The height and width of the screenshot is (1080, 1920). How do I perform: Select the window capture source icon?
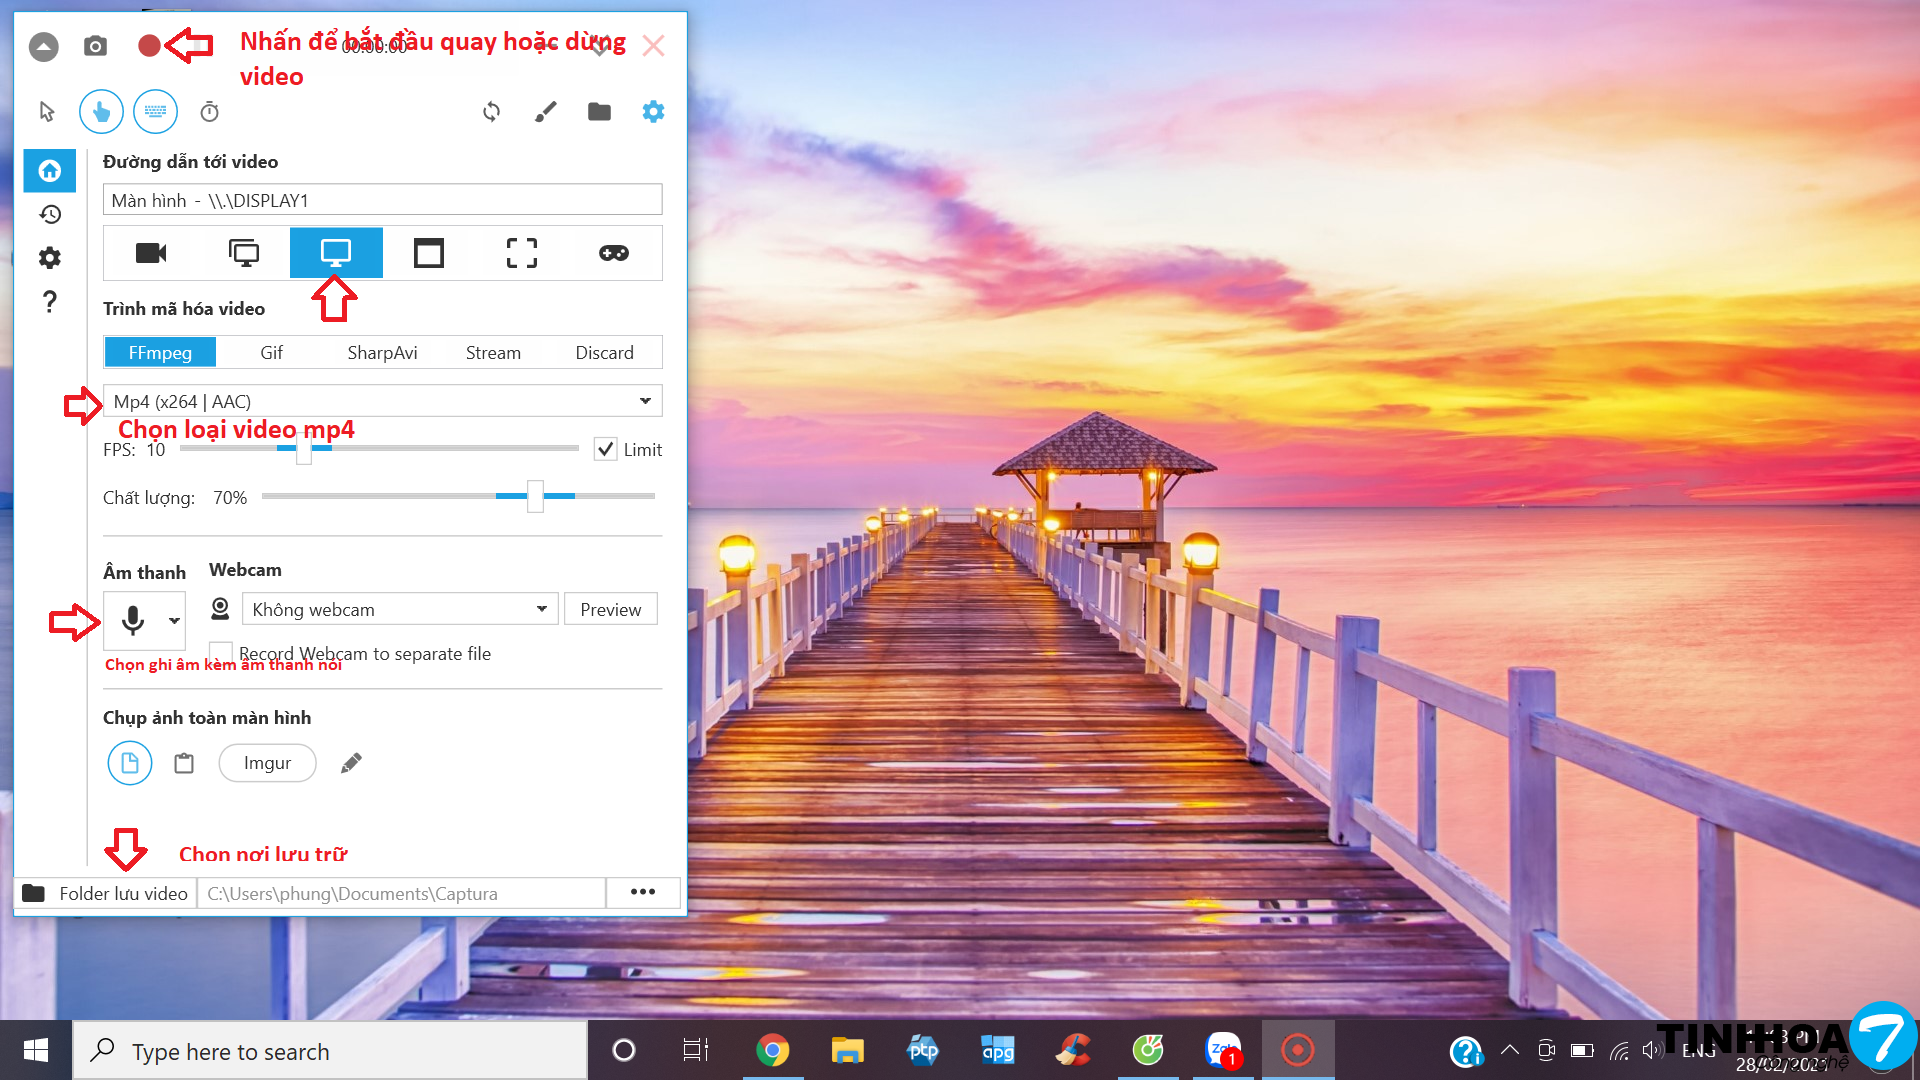click(x=428, y=253)
